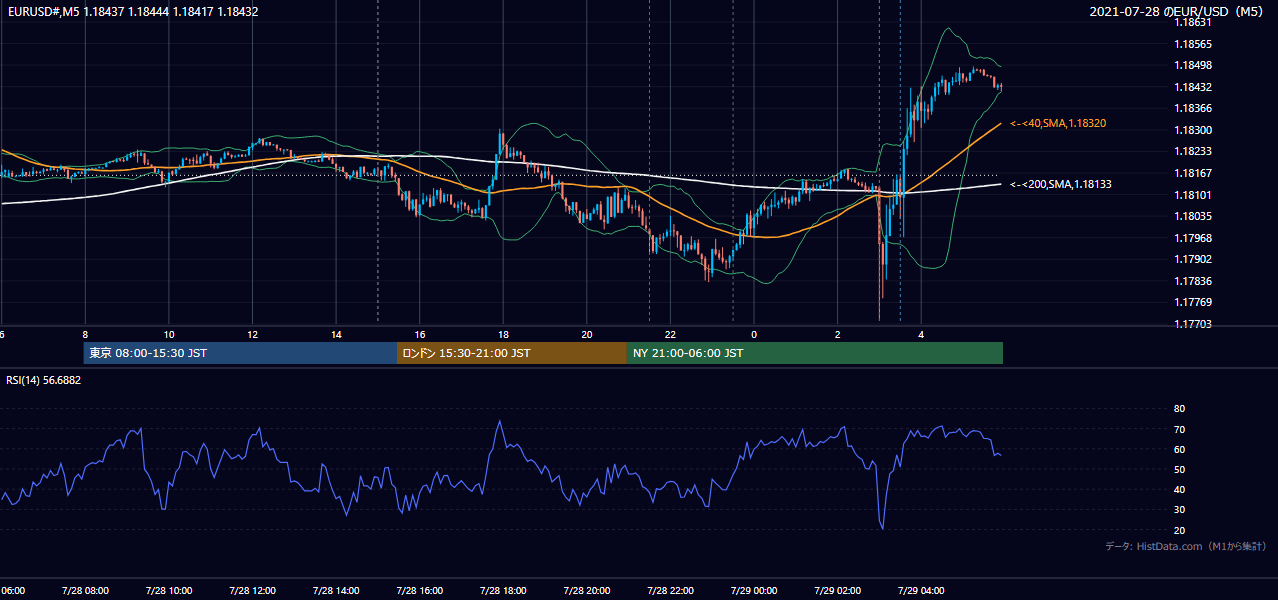The height and width of the screenshot is (600, 1278).
Task: Click the 7/28 12:00 bottom time label
Action: 252,591
